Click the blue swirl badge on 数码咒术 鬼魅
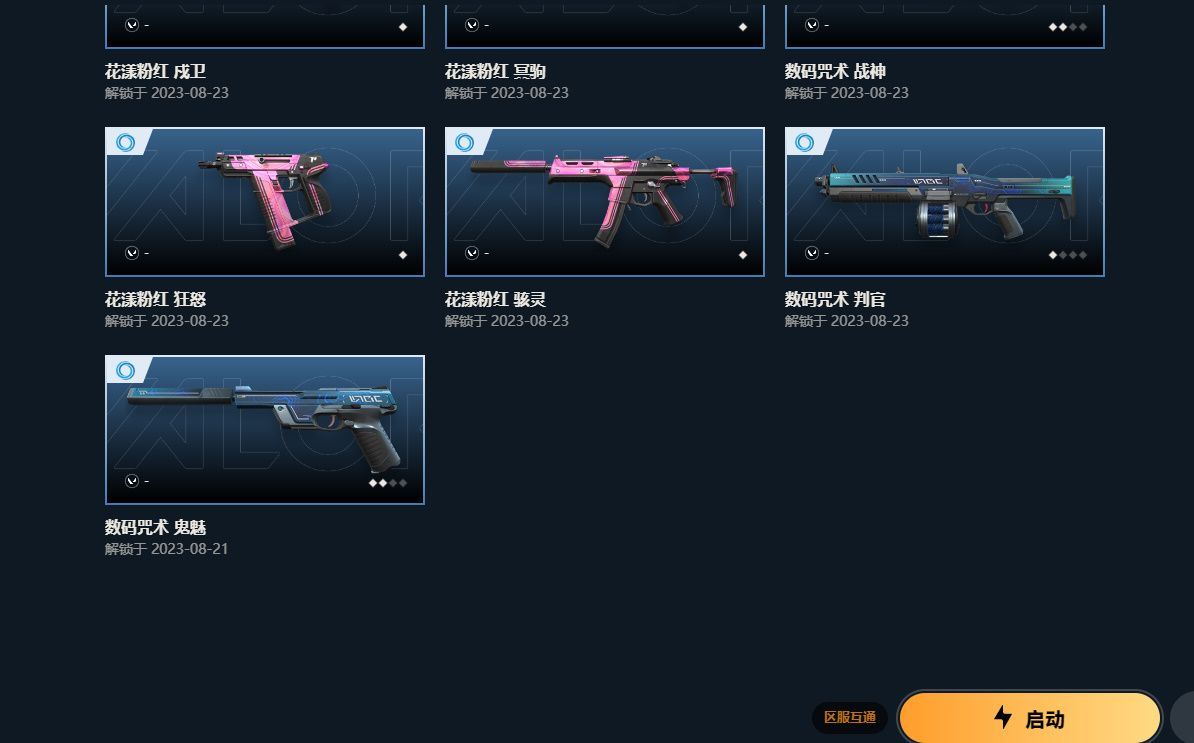 125,370
